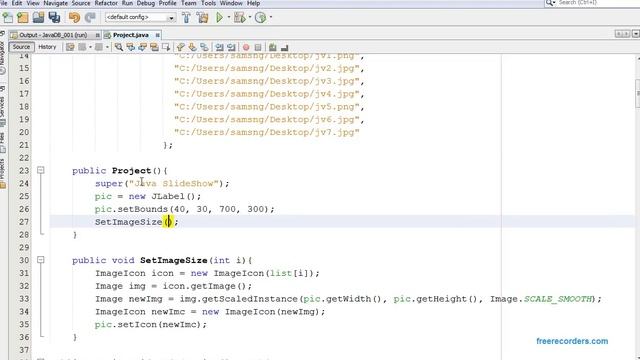The height and width of the screenshot is (360, 640).
Task: Open Run Project dropdown arrow
Action: pyautogui.click(x=229, y=18)
